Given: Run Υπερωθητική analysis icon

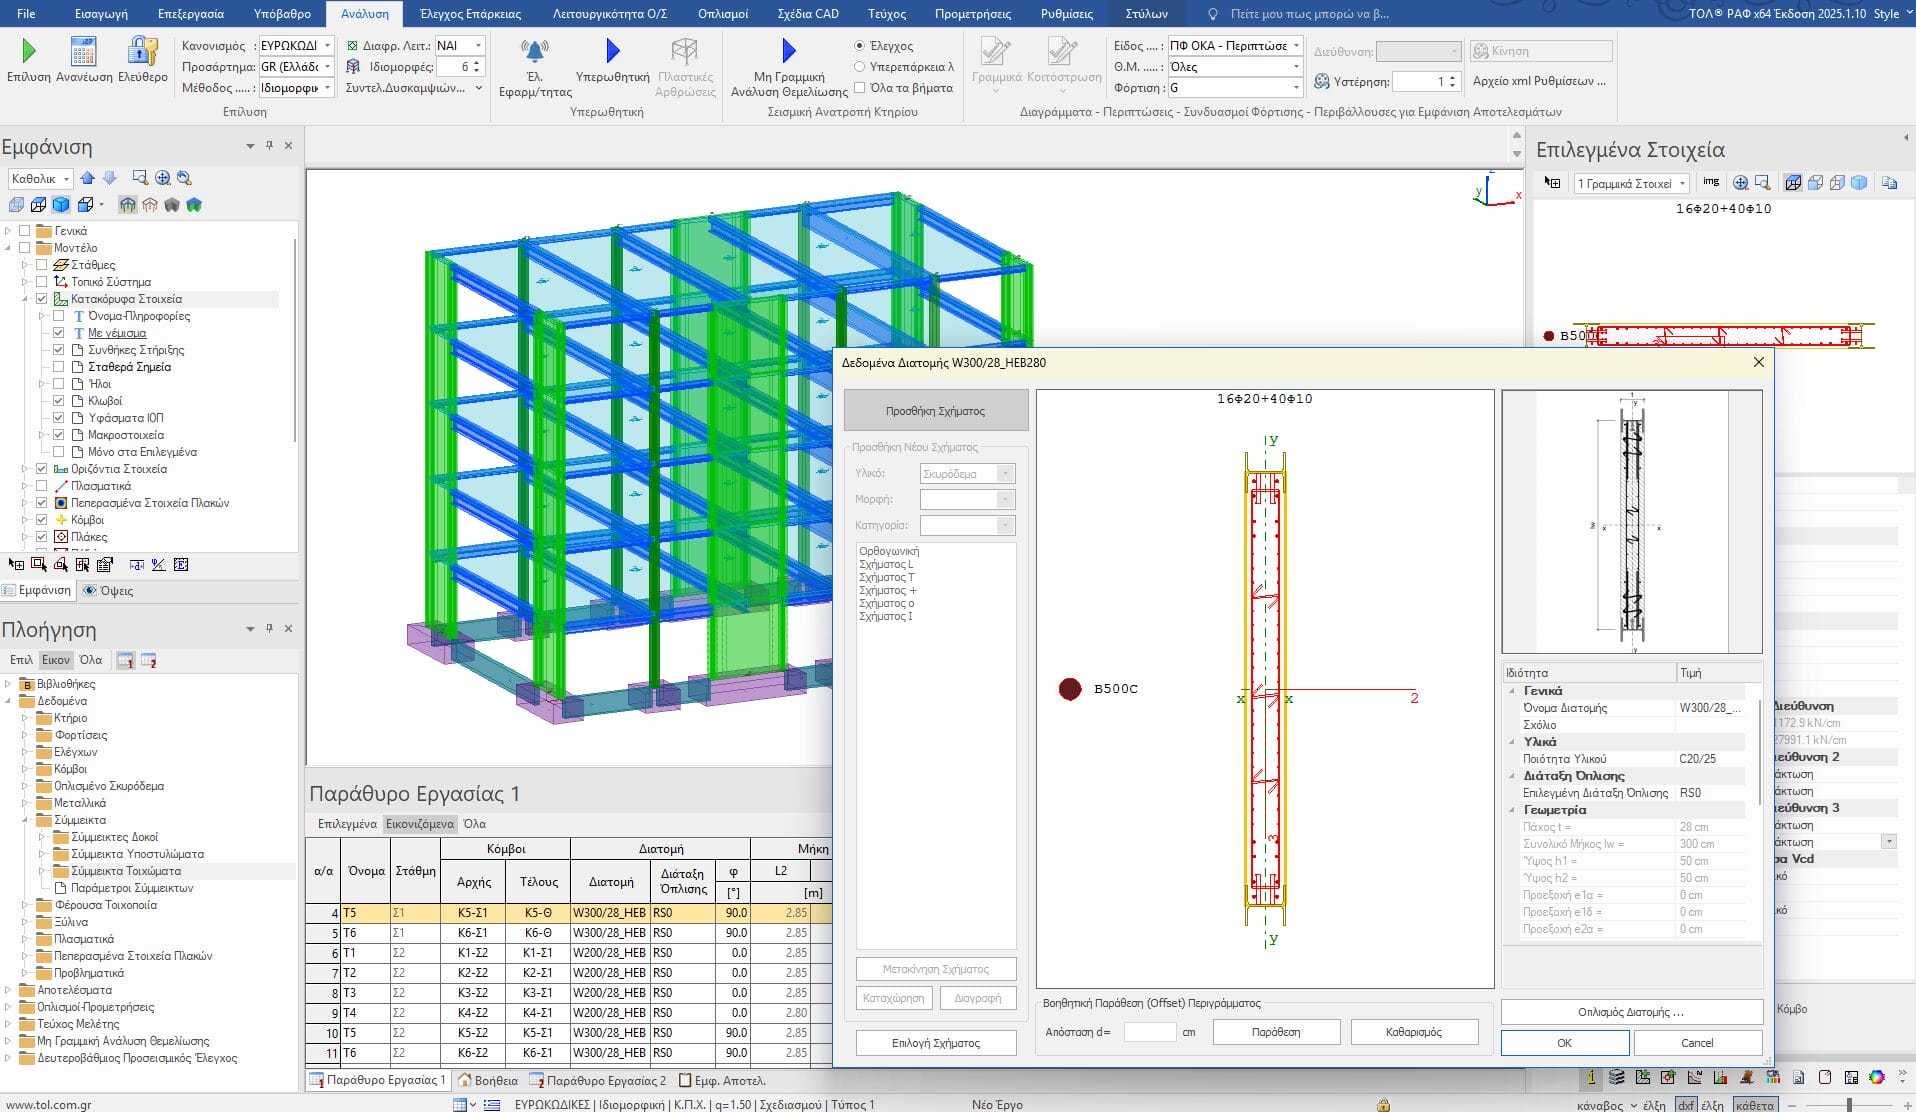Looking at the screenshot, I should pos(612,51).
